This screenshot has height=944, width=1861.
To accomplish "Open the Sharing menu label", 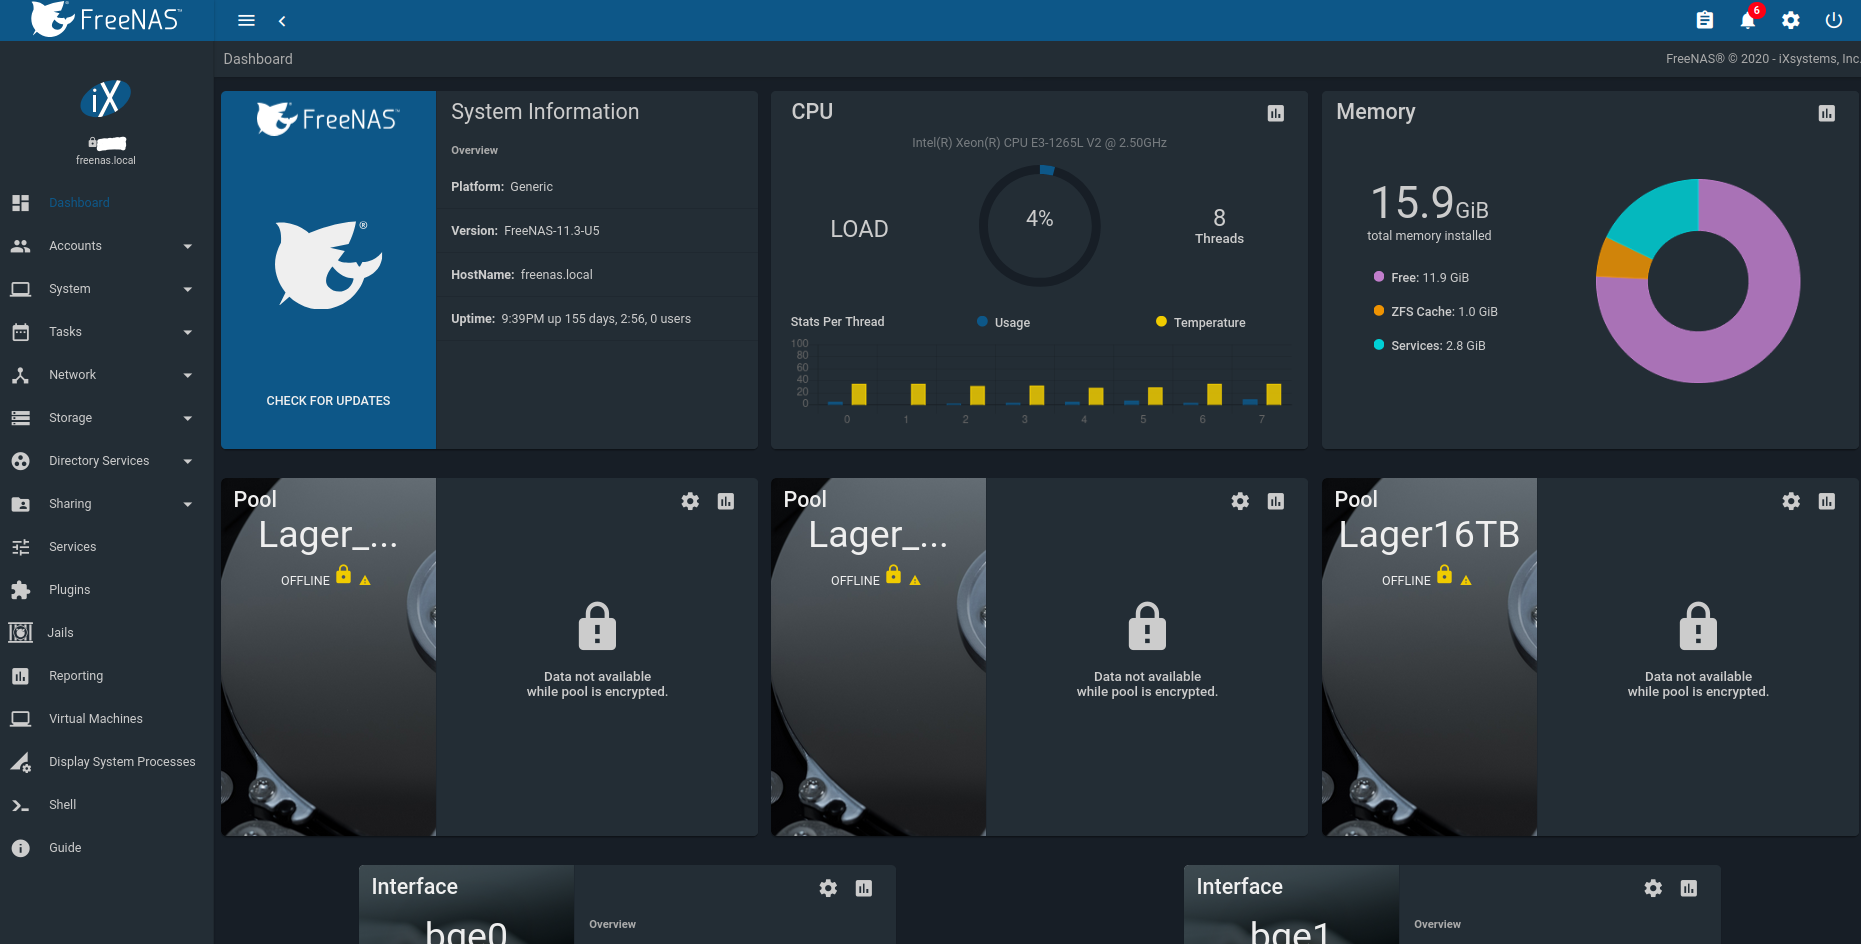I will click(70, 504).
